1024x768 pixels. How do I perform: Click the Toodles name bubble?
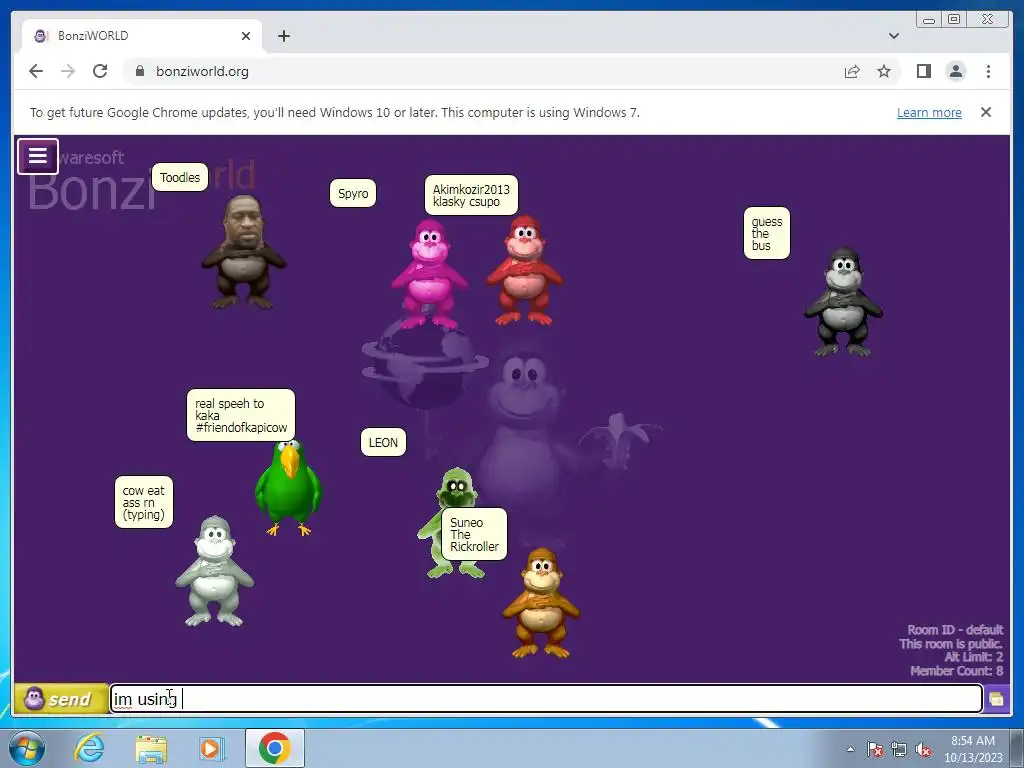pyautogui.click(x=180, y=177)
